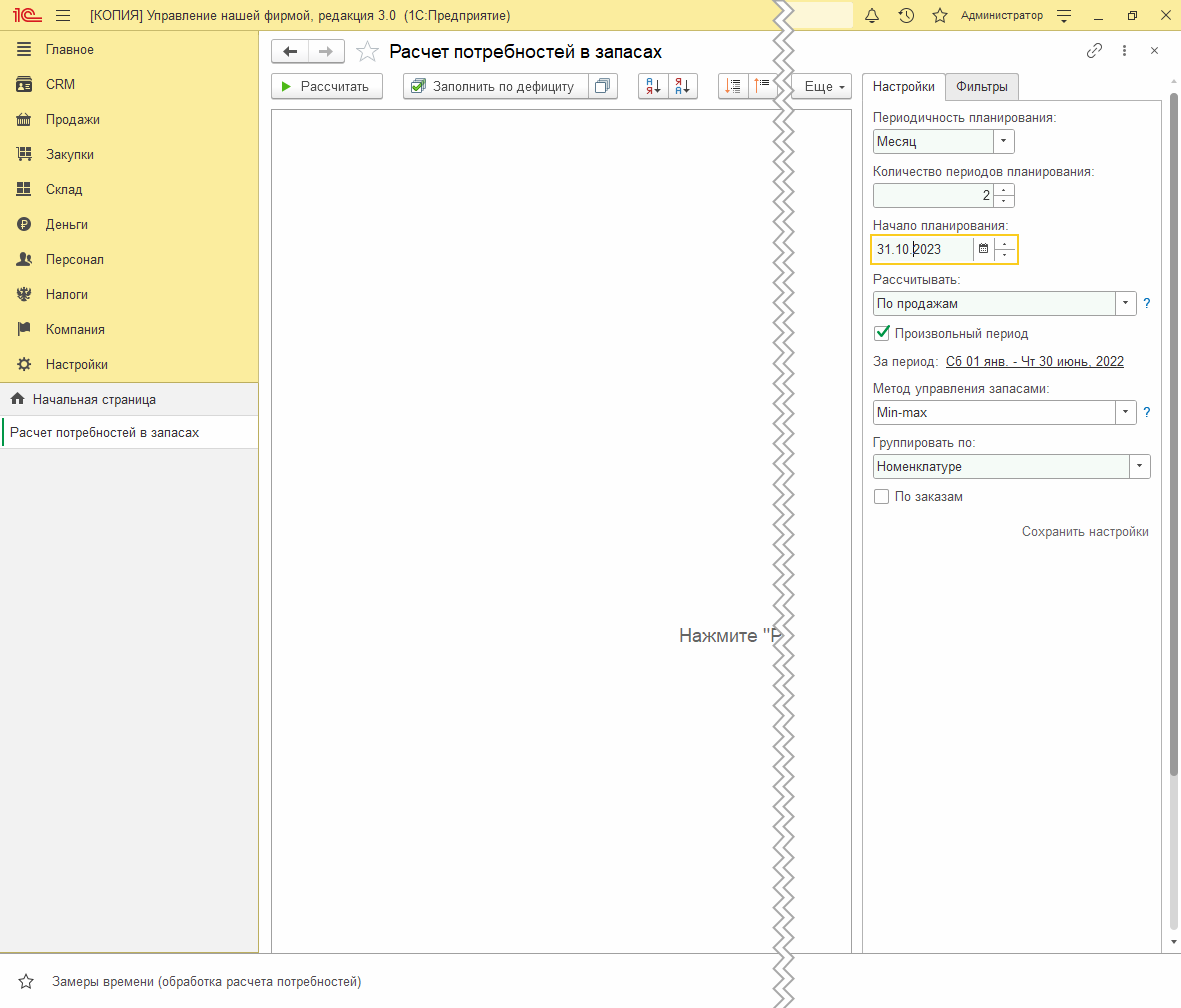Click the notifications bell icon
The image size is (1181, 1008).
coord(872,16)
